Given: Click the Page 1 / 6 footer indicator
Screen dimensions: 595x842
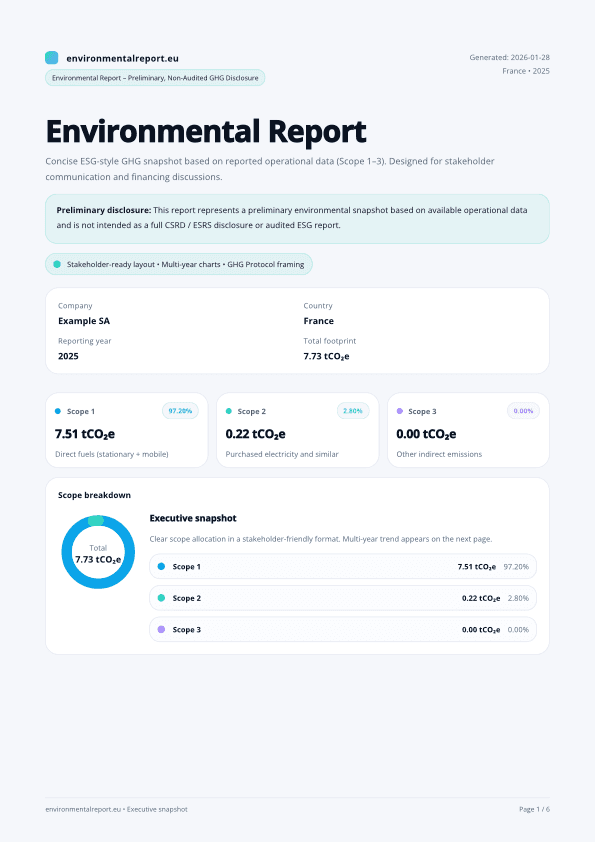Looking at the screenshot, I should point(534,809).
